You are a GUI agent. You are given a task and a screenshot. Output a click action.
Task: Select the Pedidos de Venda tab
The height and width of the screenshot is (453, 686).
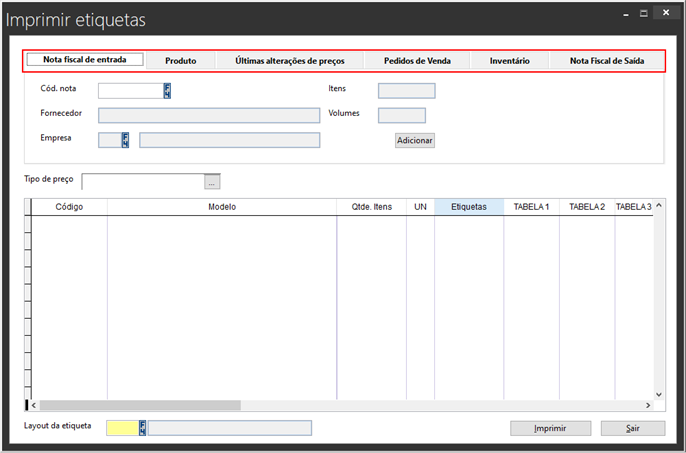[x=417, y=61]
